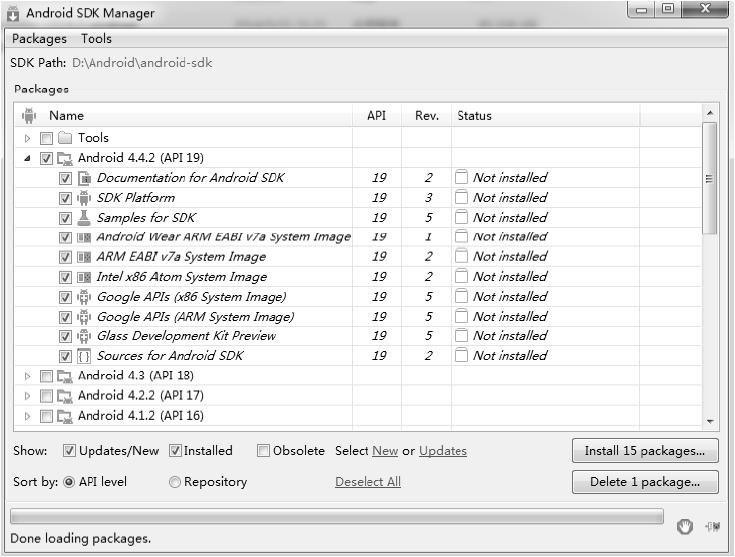
Task: Open the Packages menu
Action: pyautogui.click(x=39, y=39)
